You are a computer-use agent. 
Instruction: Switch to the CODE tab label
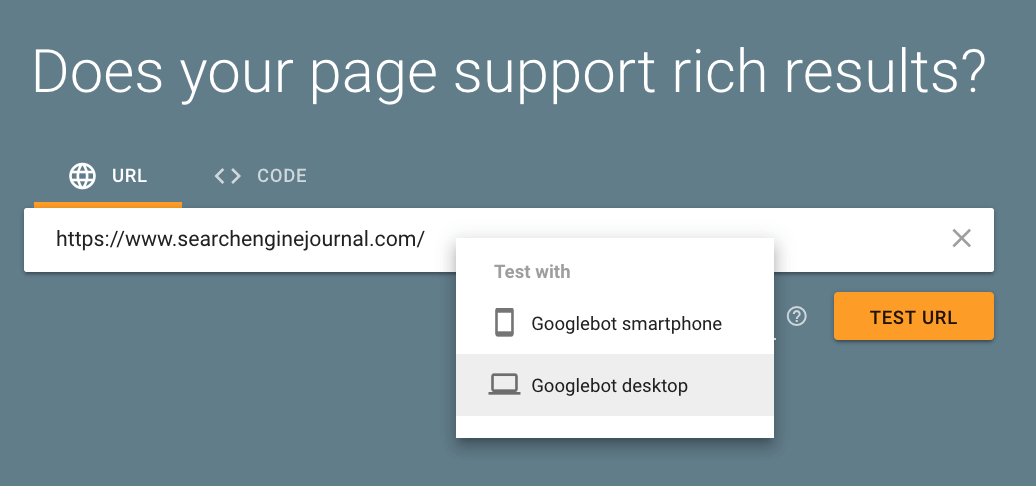[x=281, y=176]
